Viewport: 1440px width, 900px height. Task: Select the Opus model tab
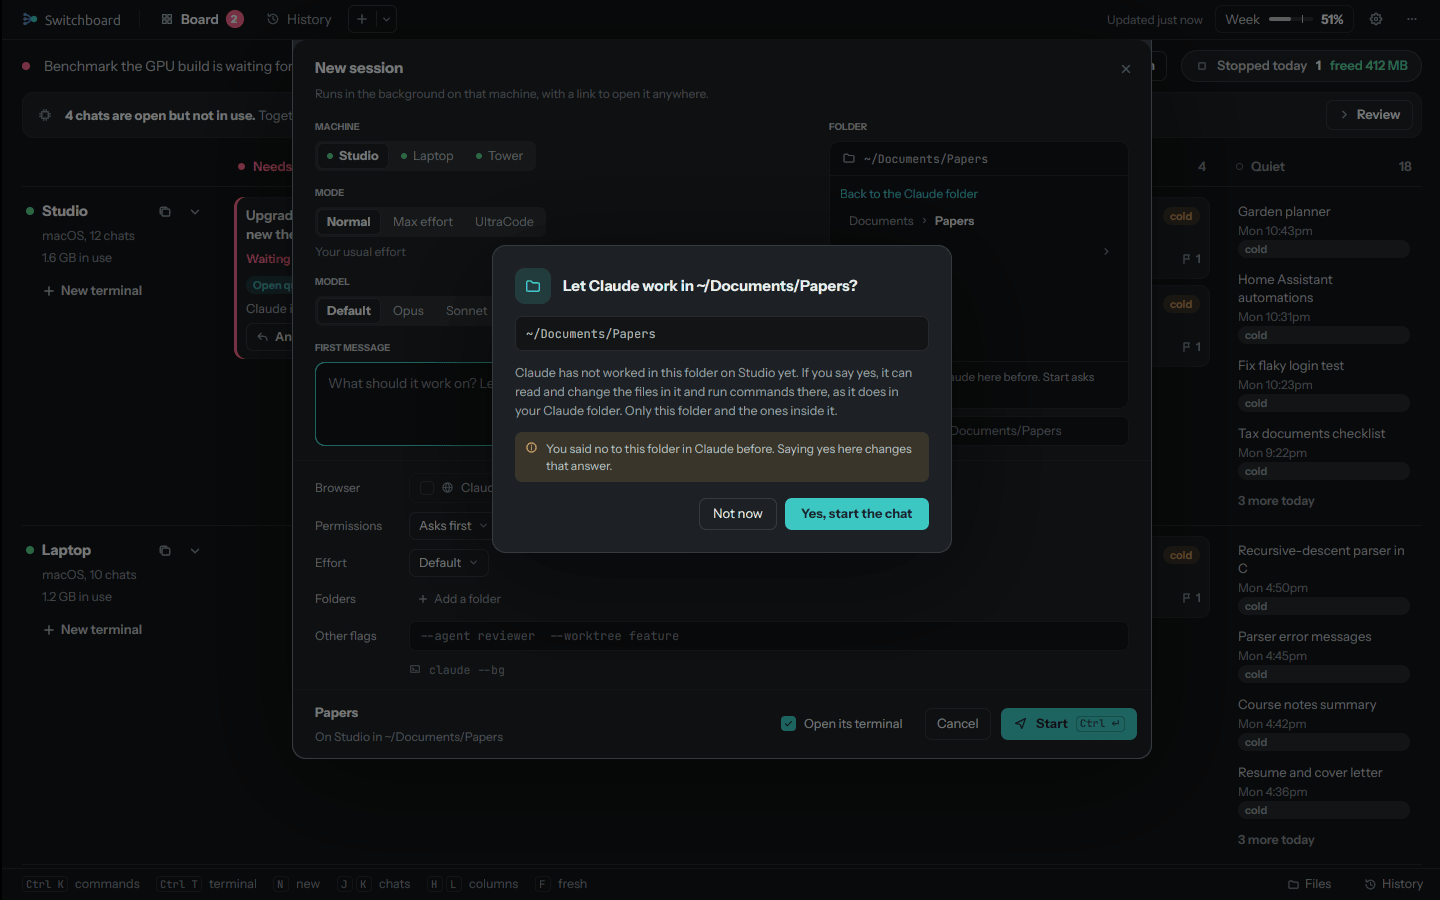tap(408, 311)
